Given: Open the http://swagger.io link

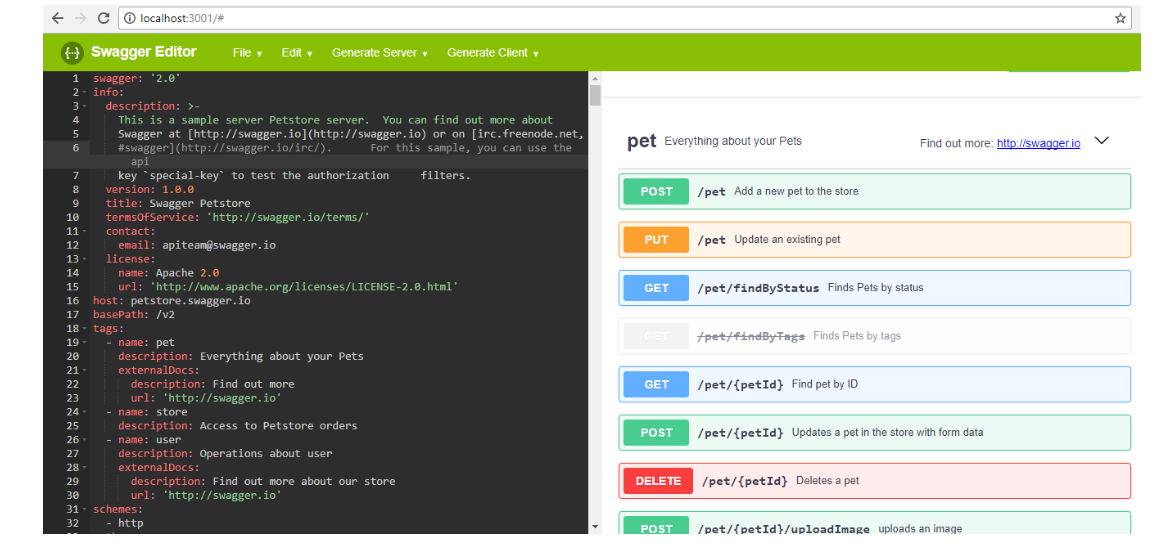Looking at the screenshot, I should coord(1038,143).
